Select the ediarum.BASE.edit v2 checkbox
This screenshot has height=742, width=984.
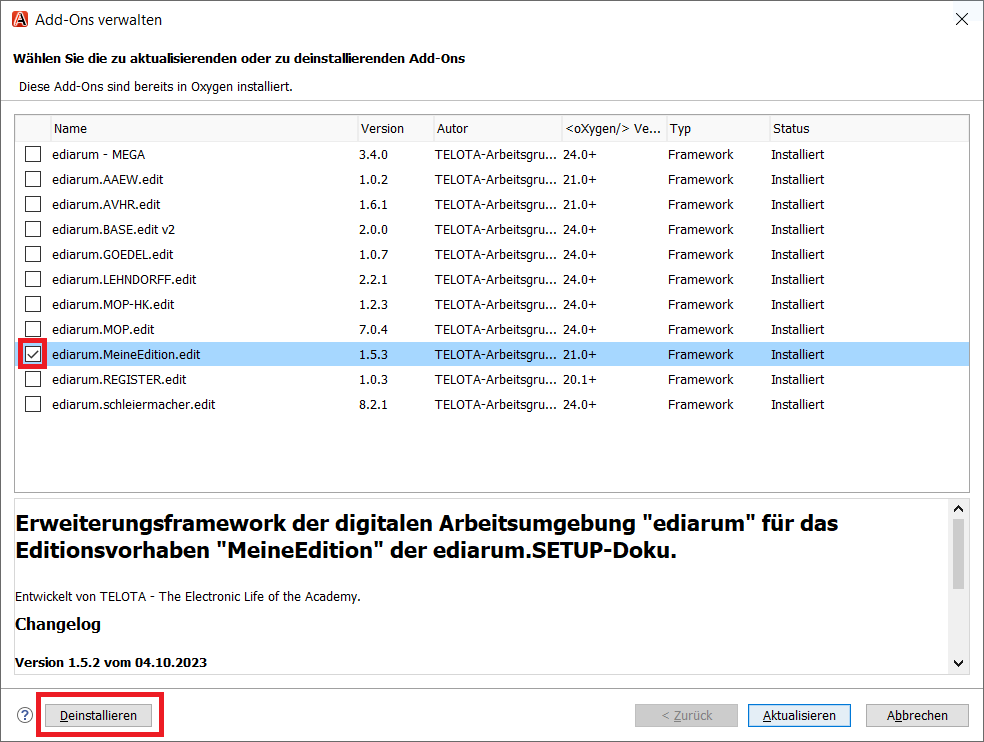tap(33, 230)
